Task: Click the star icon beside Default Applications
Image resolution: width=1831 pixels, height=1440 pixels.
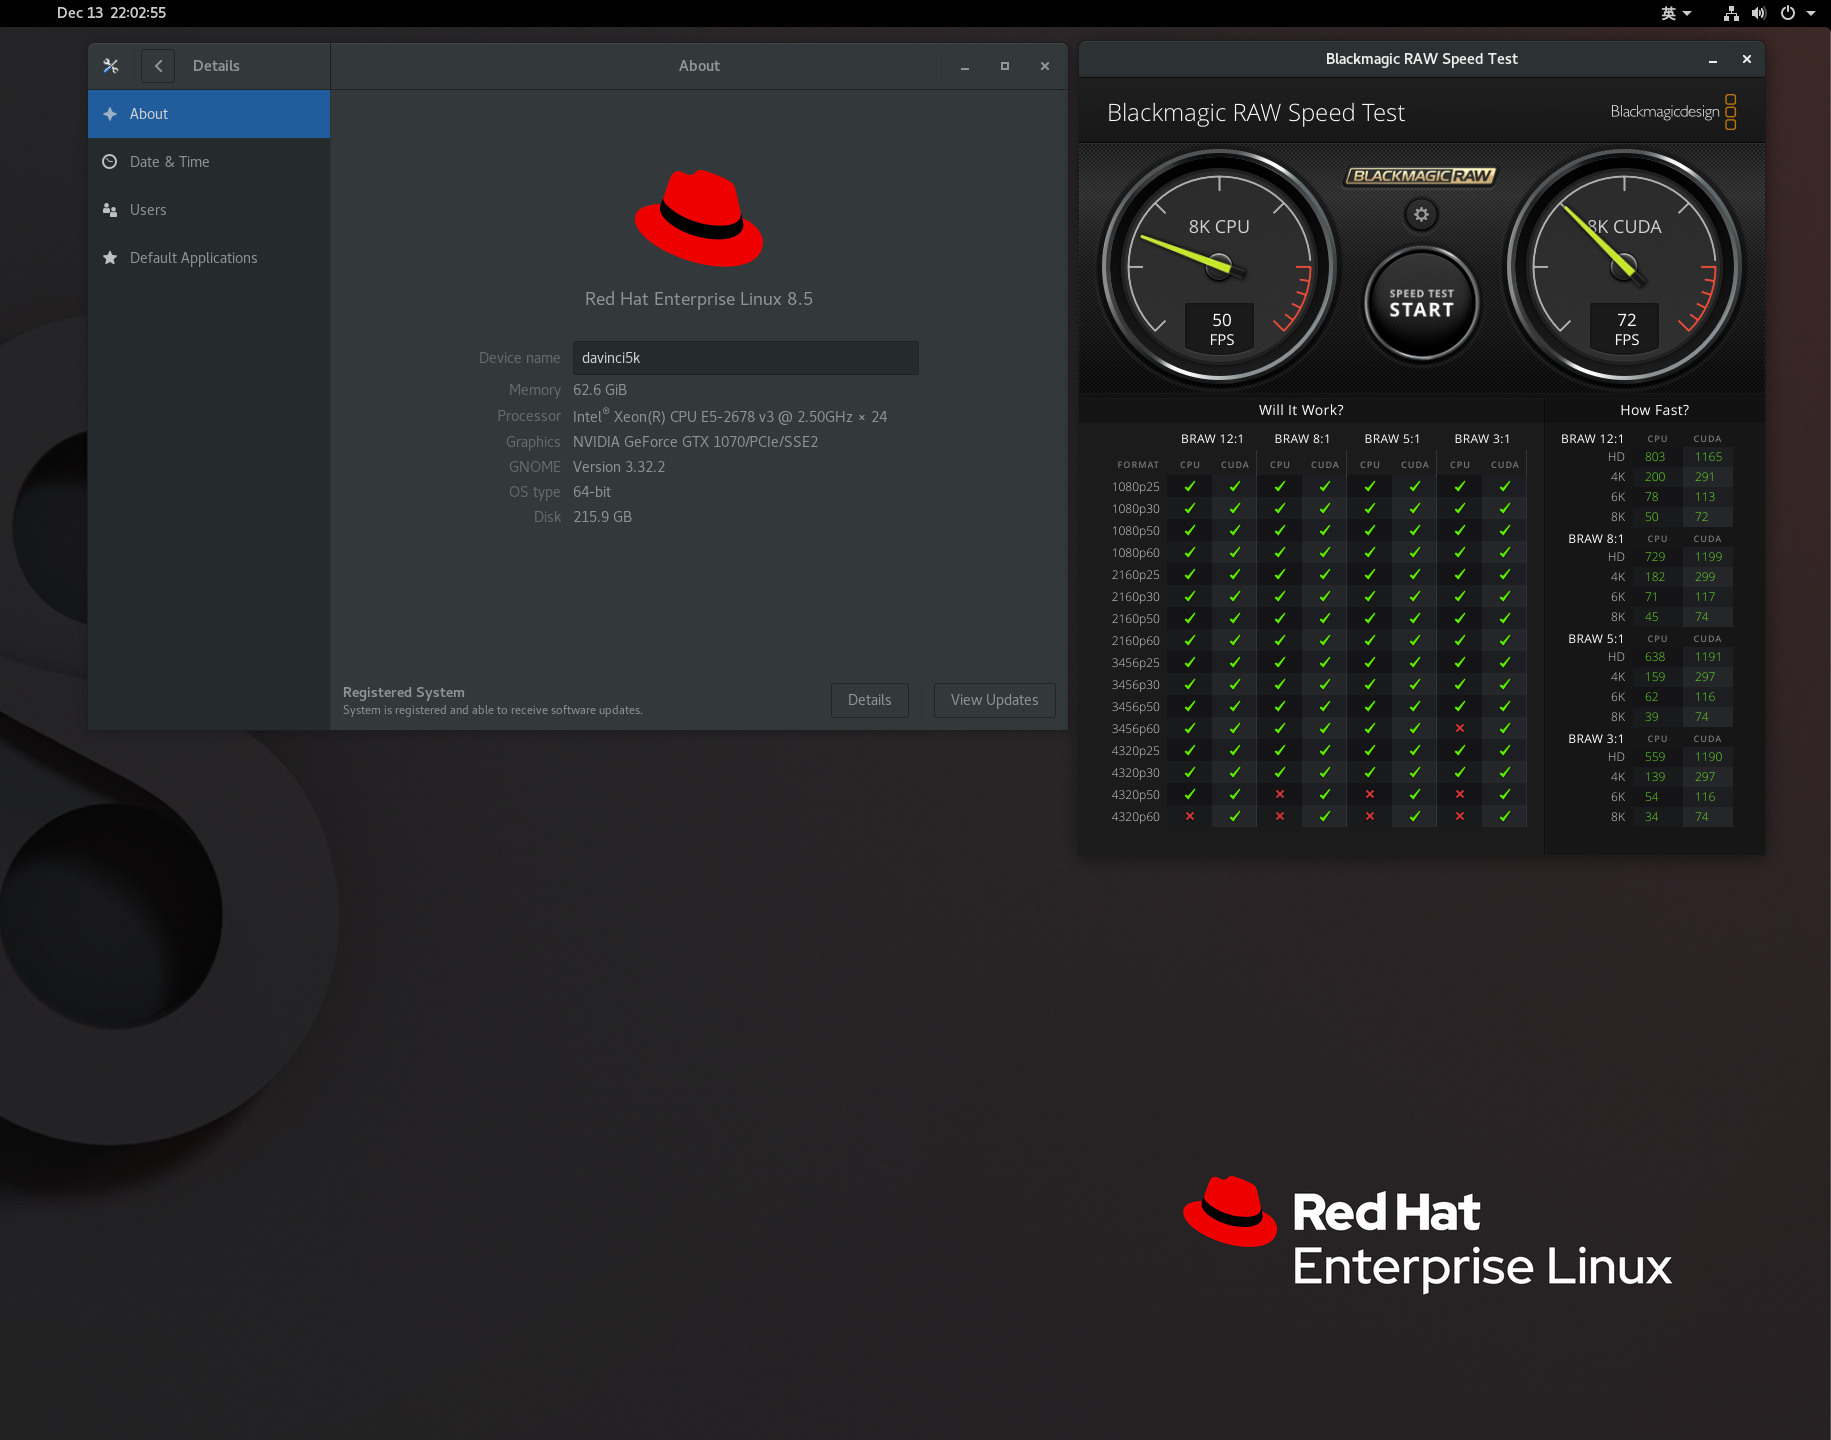Action: pyautogui.click(x=110, y=258)
